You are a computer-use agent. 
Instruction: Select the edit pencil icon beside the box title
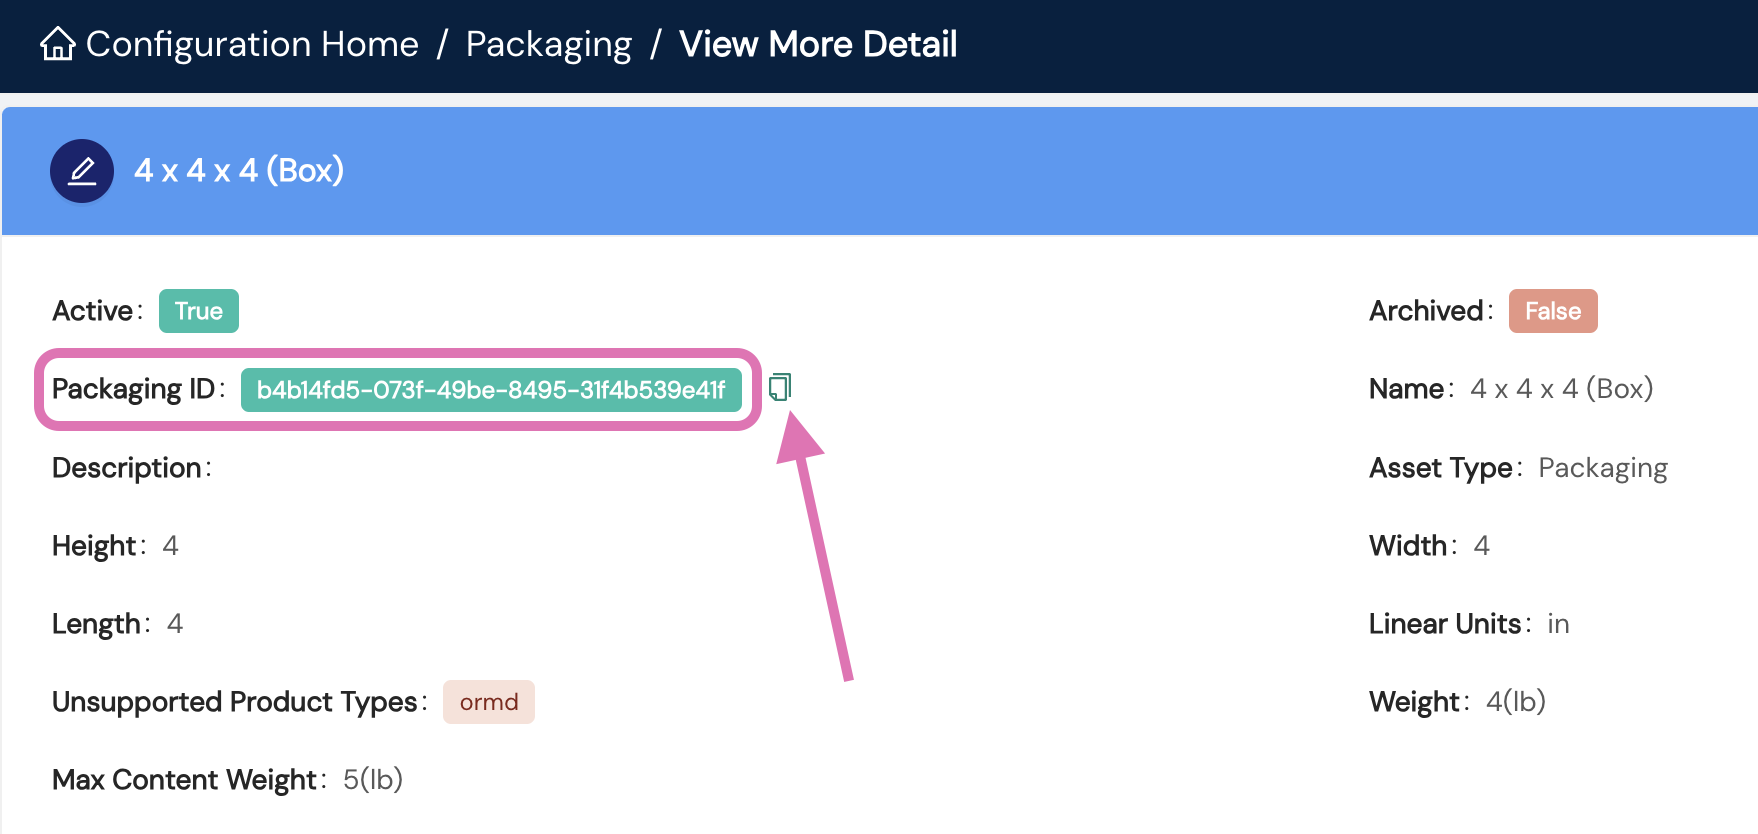click(82, 170)
